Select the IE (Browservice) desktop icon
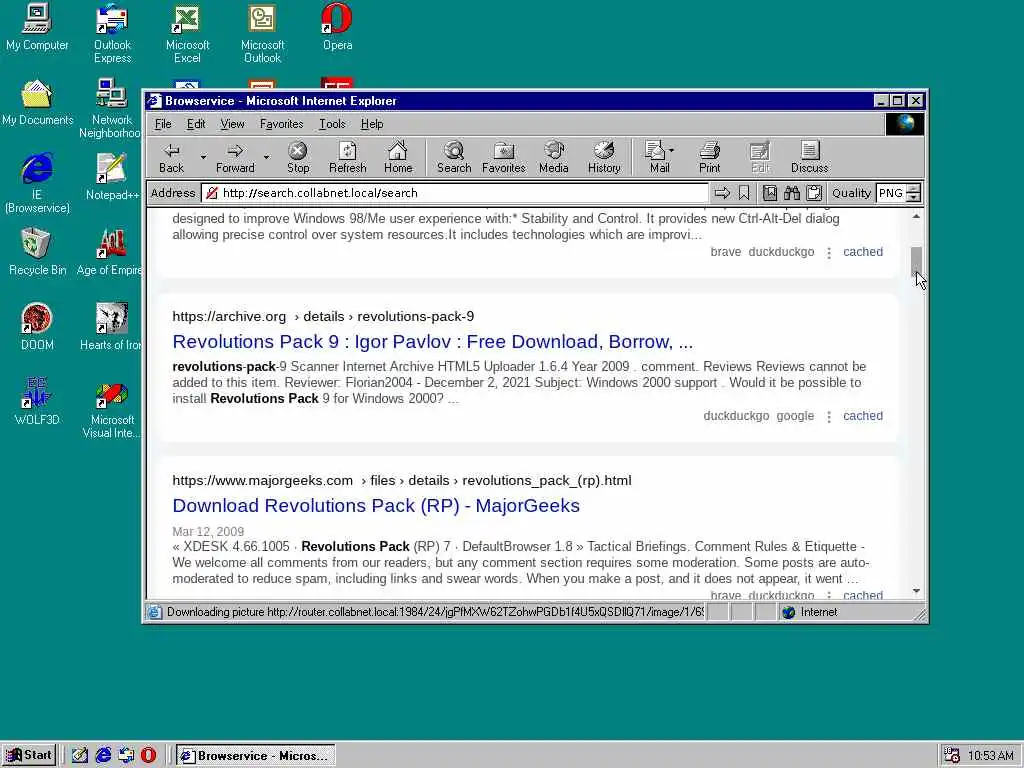 pos(37,184)
